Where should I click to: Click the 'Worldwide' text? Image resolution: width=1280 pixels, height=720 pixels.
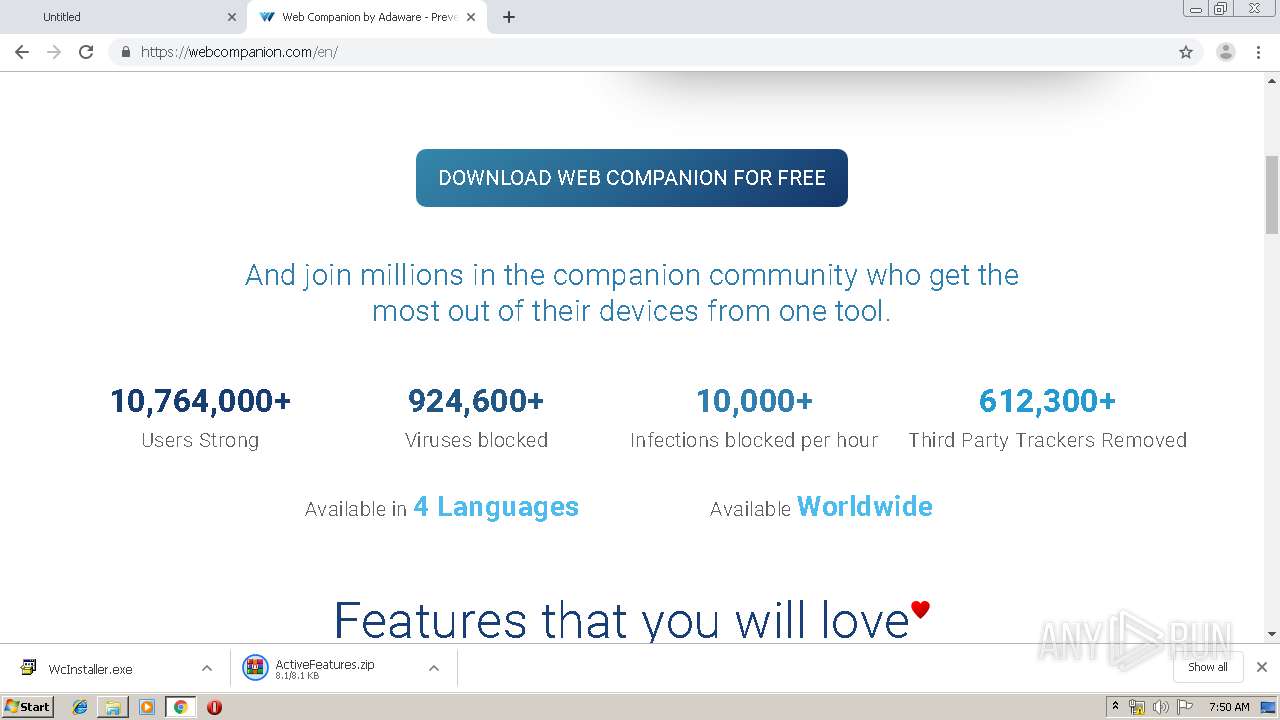(x=864, y=507)
